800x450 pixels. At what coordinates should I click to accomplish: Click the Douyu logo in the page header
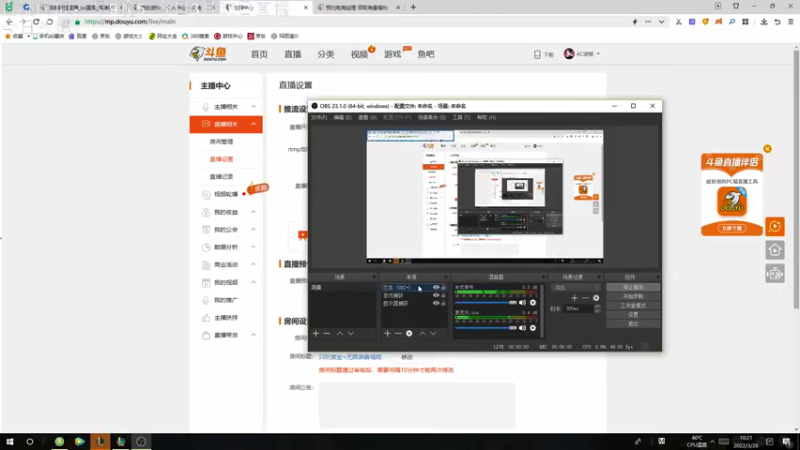click(208, 54)
